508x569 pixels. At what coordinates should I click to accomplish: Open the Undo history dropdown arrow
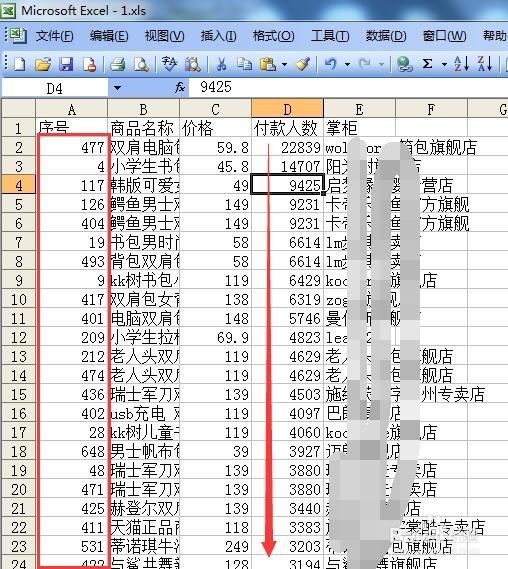pyautogui.click(x=347, y=65)
